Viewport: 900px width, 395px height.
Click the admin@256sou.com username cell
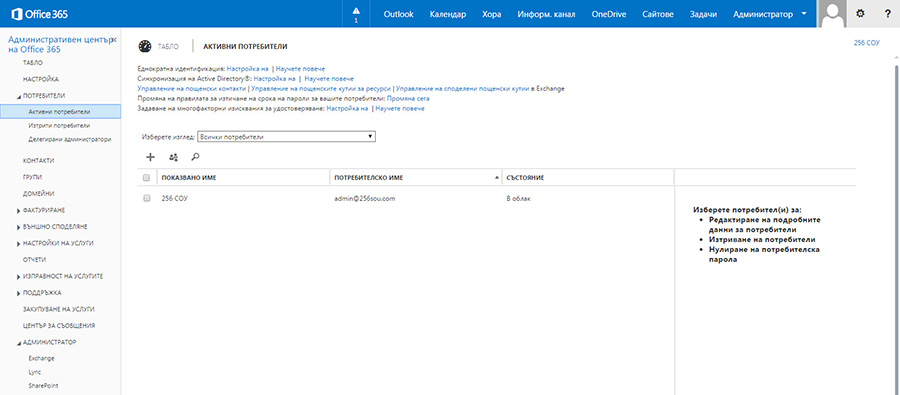(x=365, y=198)
